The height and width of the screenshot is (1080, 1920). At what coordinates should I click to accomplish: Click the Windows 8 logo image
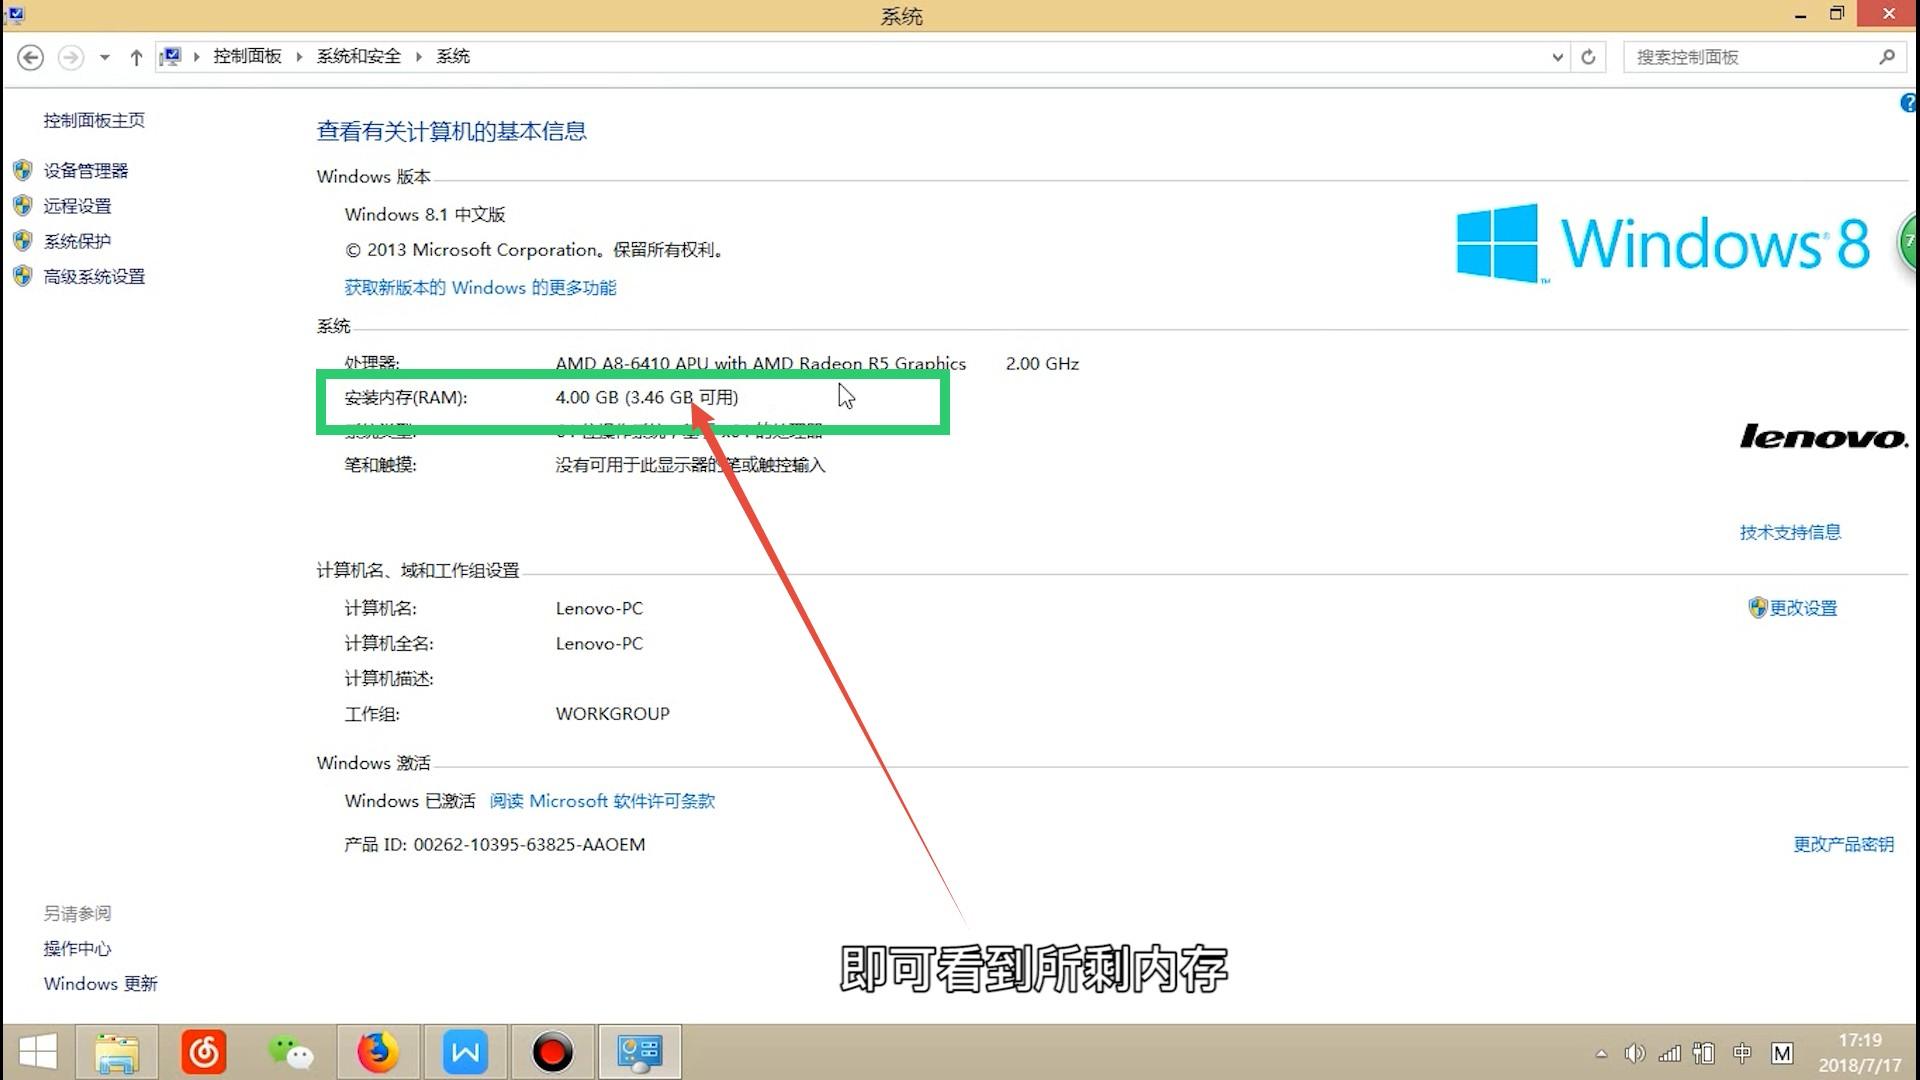click(1662, 243)
